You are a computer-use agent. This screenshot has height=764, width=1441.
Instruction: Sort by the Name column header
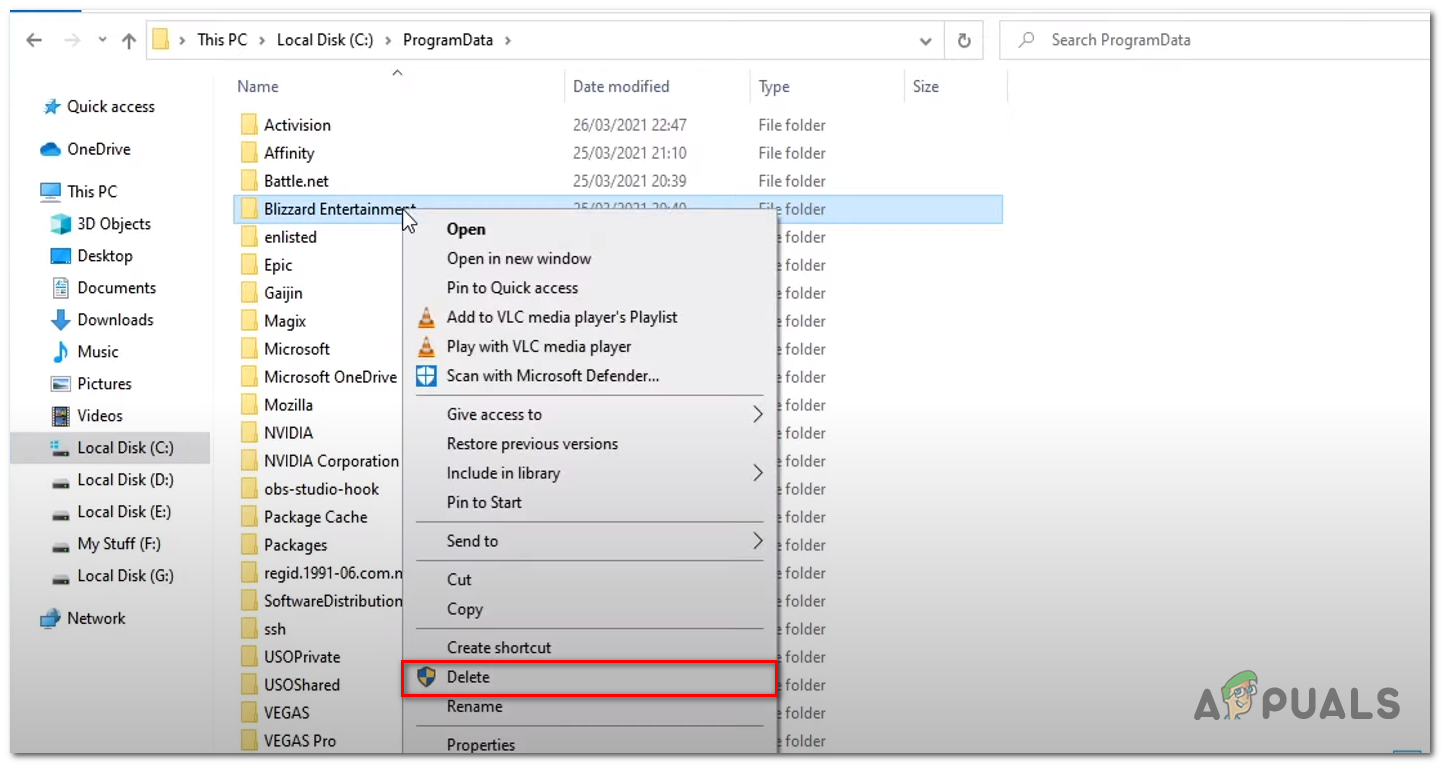258,87
